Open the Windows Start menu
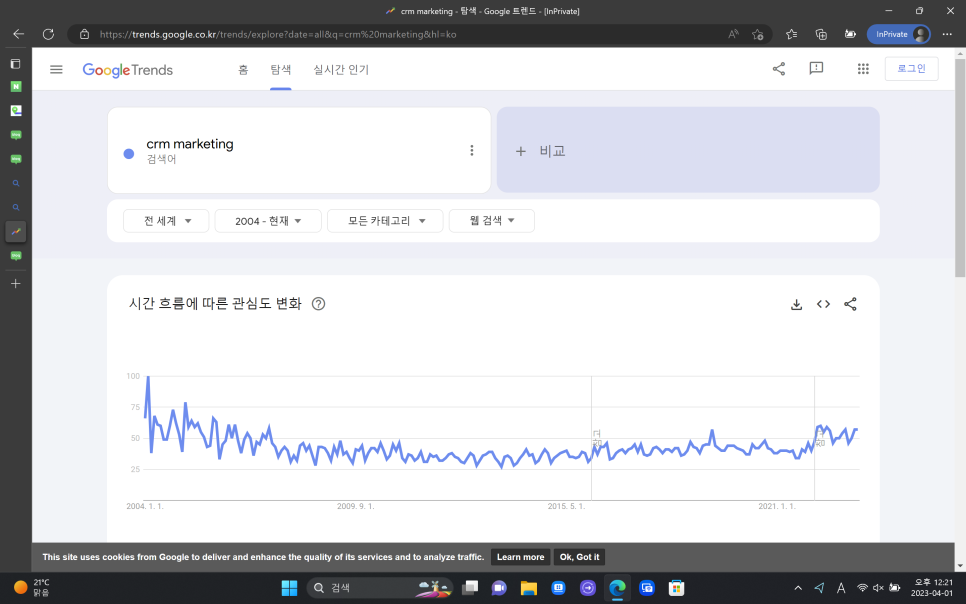 point(289,588)
